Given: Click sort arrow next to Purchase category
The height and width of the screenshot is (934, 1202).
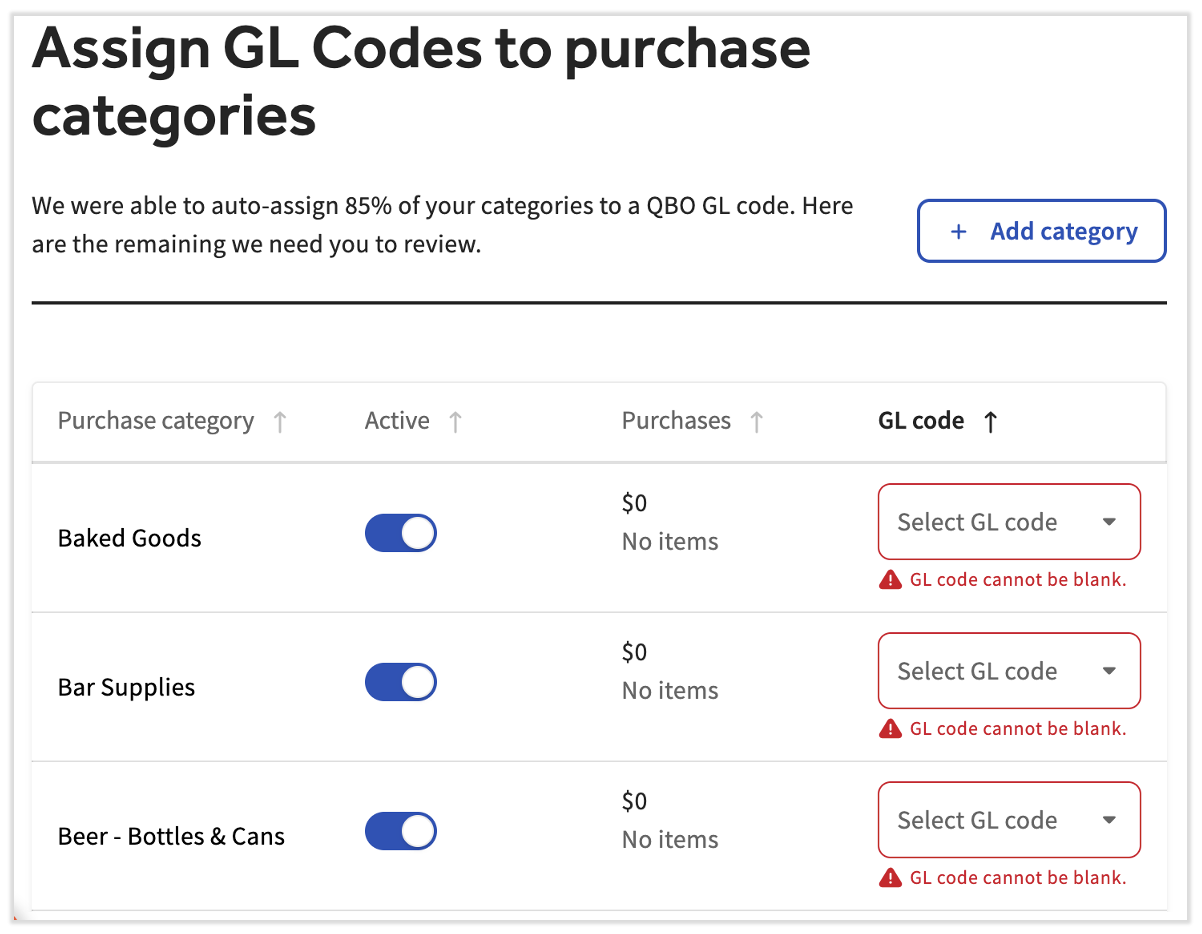Looking at the screenshot, I should point(280,422).
